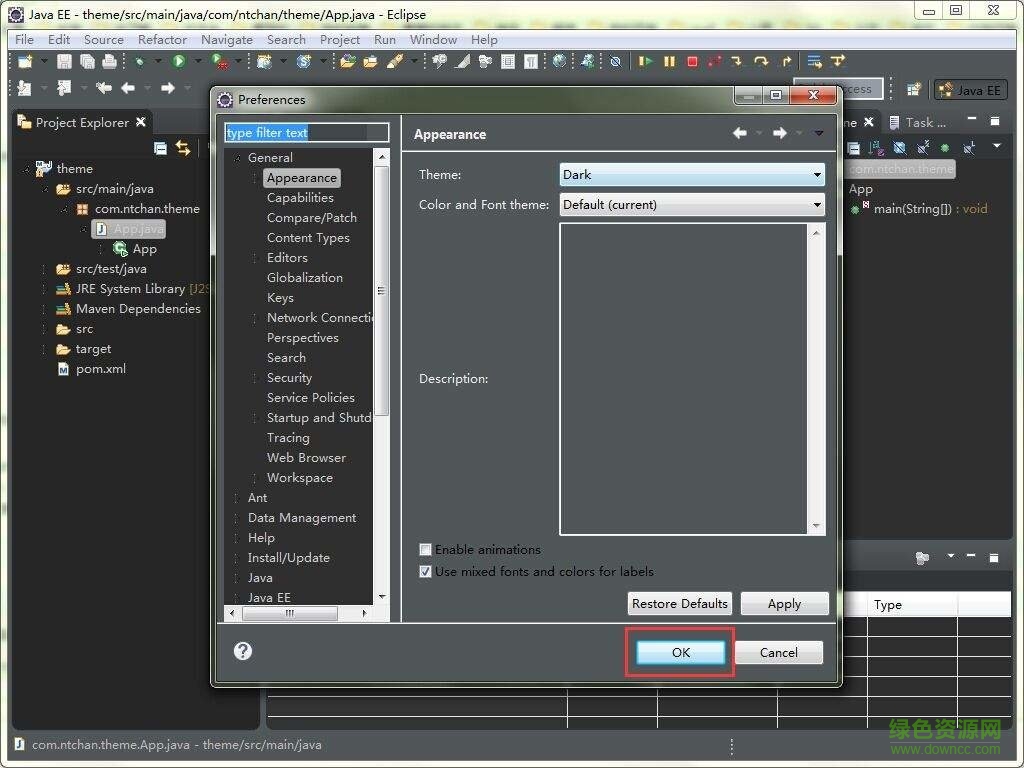The height and width of the screenshot is (768, 1024).
Task: Open the Theme dropdown showing Dark
Action: point(692,175)
